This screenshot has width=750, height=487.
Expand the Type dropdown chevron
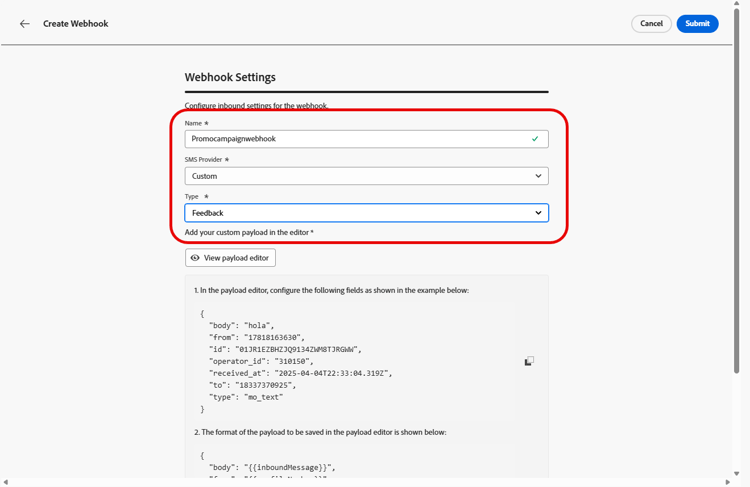coord(538,213)
